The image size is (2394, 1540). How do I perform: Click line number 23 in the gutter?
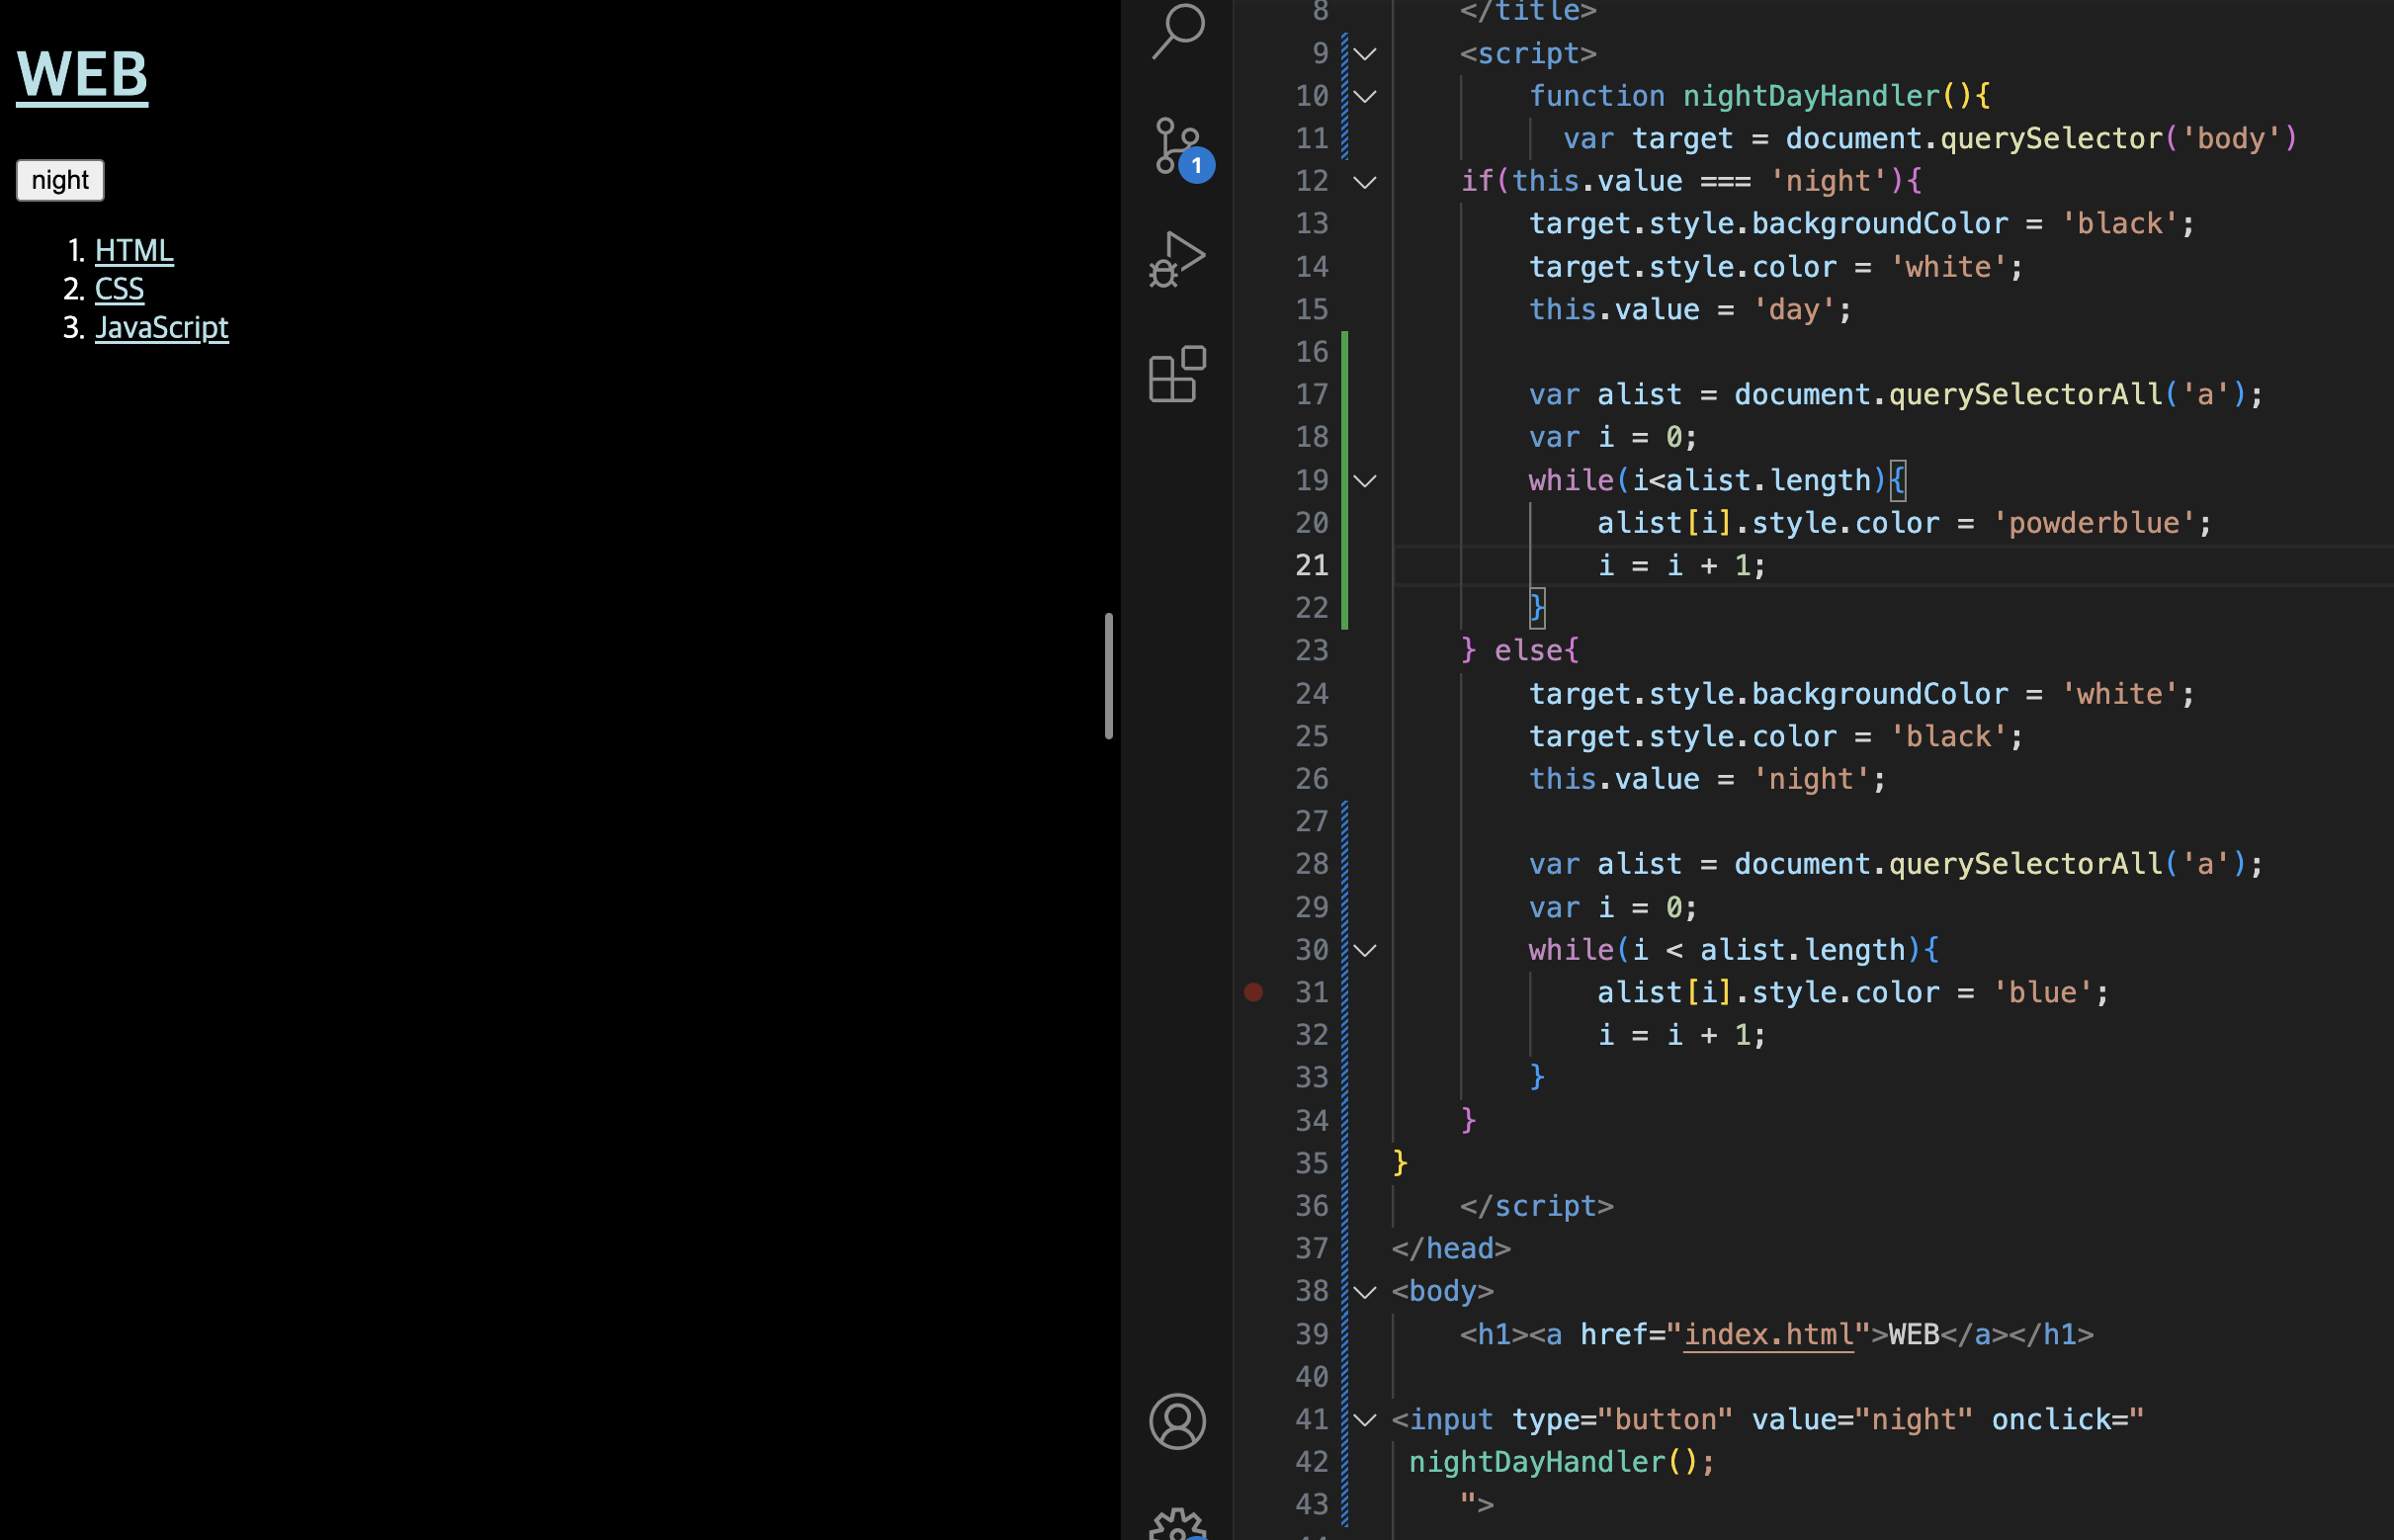click(x=1312, y=651)
